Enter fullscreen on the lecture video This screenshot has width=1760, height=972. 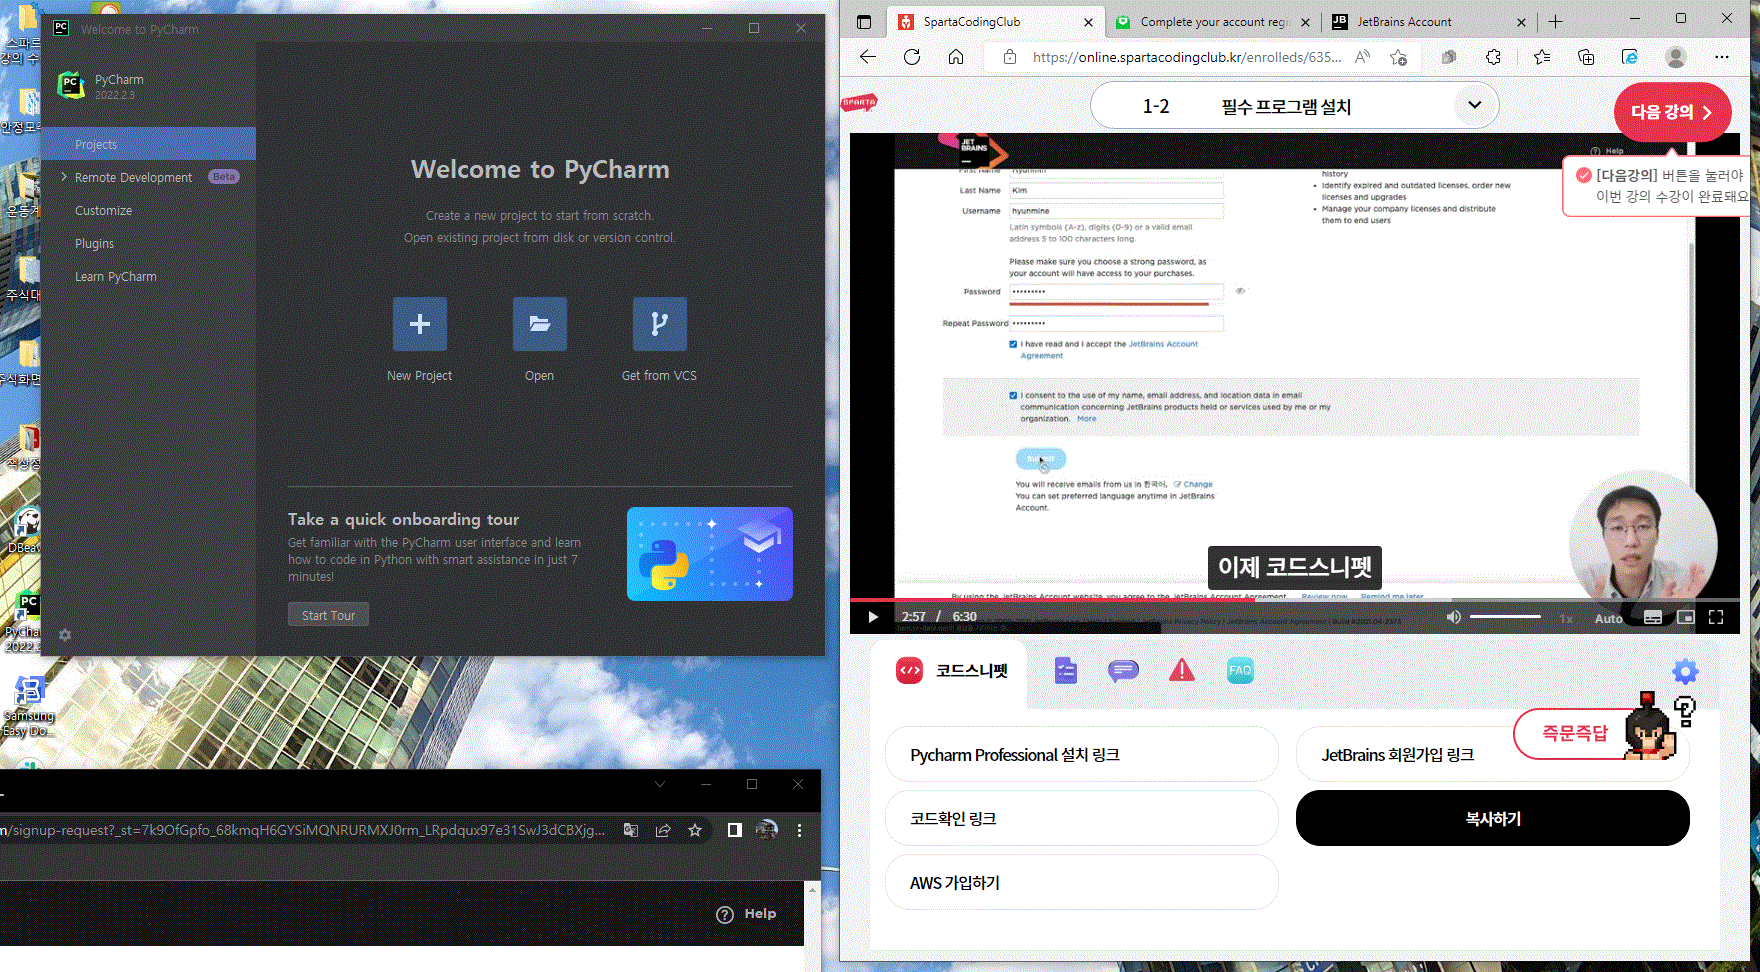click(x=1716, y=617)
